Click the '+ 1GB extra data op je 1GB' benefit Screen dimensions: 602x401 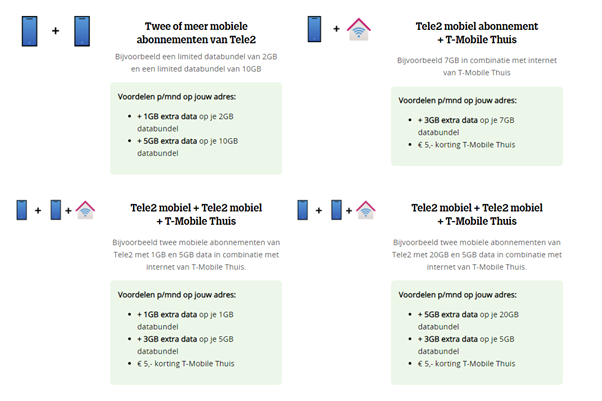click(185, 320)
